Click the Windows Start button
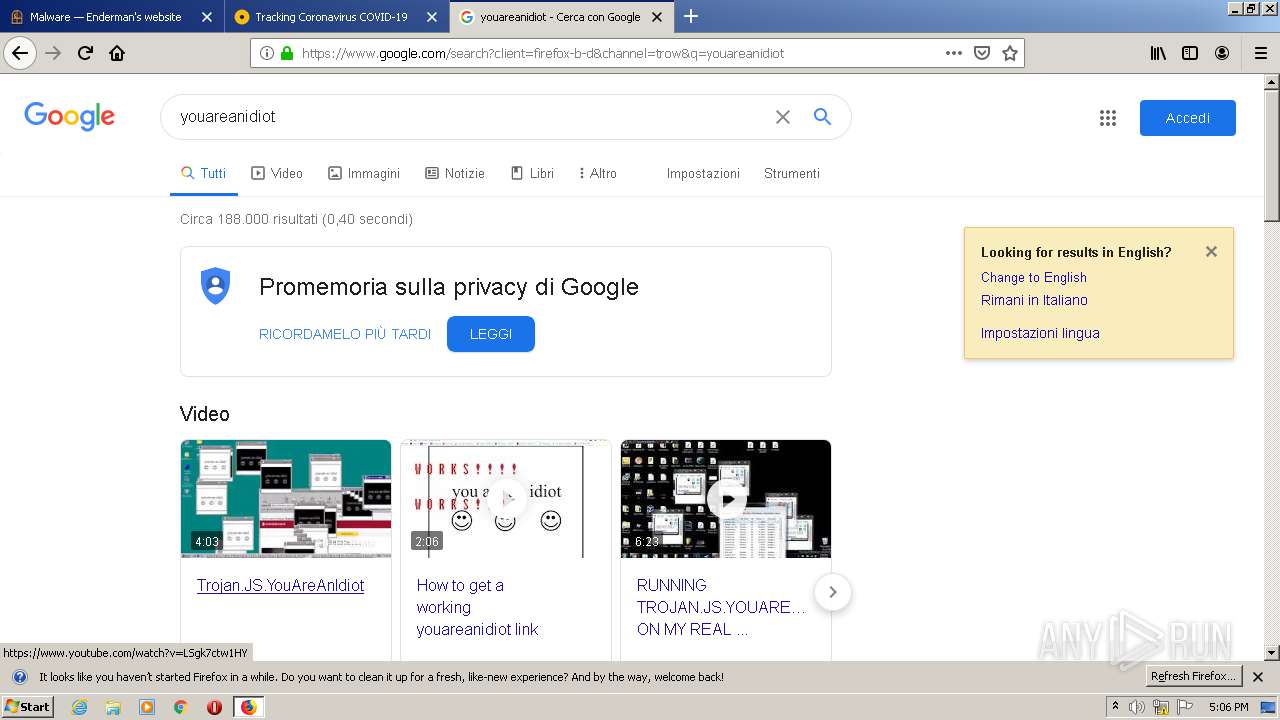 [27, 707]
